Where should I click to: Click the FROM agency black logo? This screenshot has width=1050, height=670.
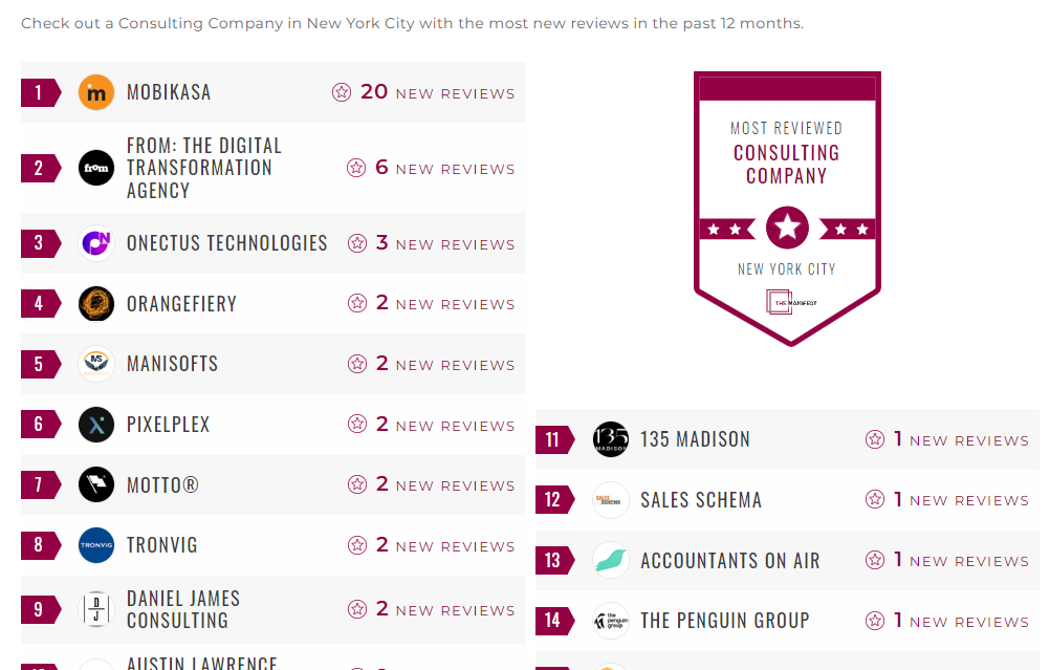tap(97, 168)
